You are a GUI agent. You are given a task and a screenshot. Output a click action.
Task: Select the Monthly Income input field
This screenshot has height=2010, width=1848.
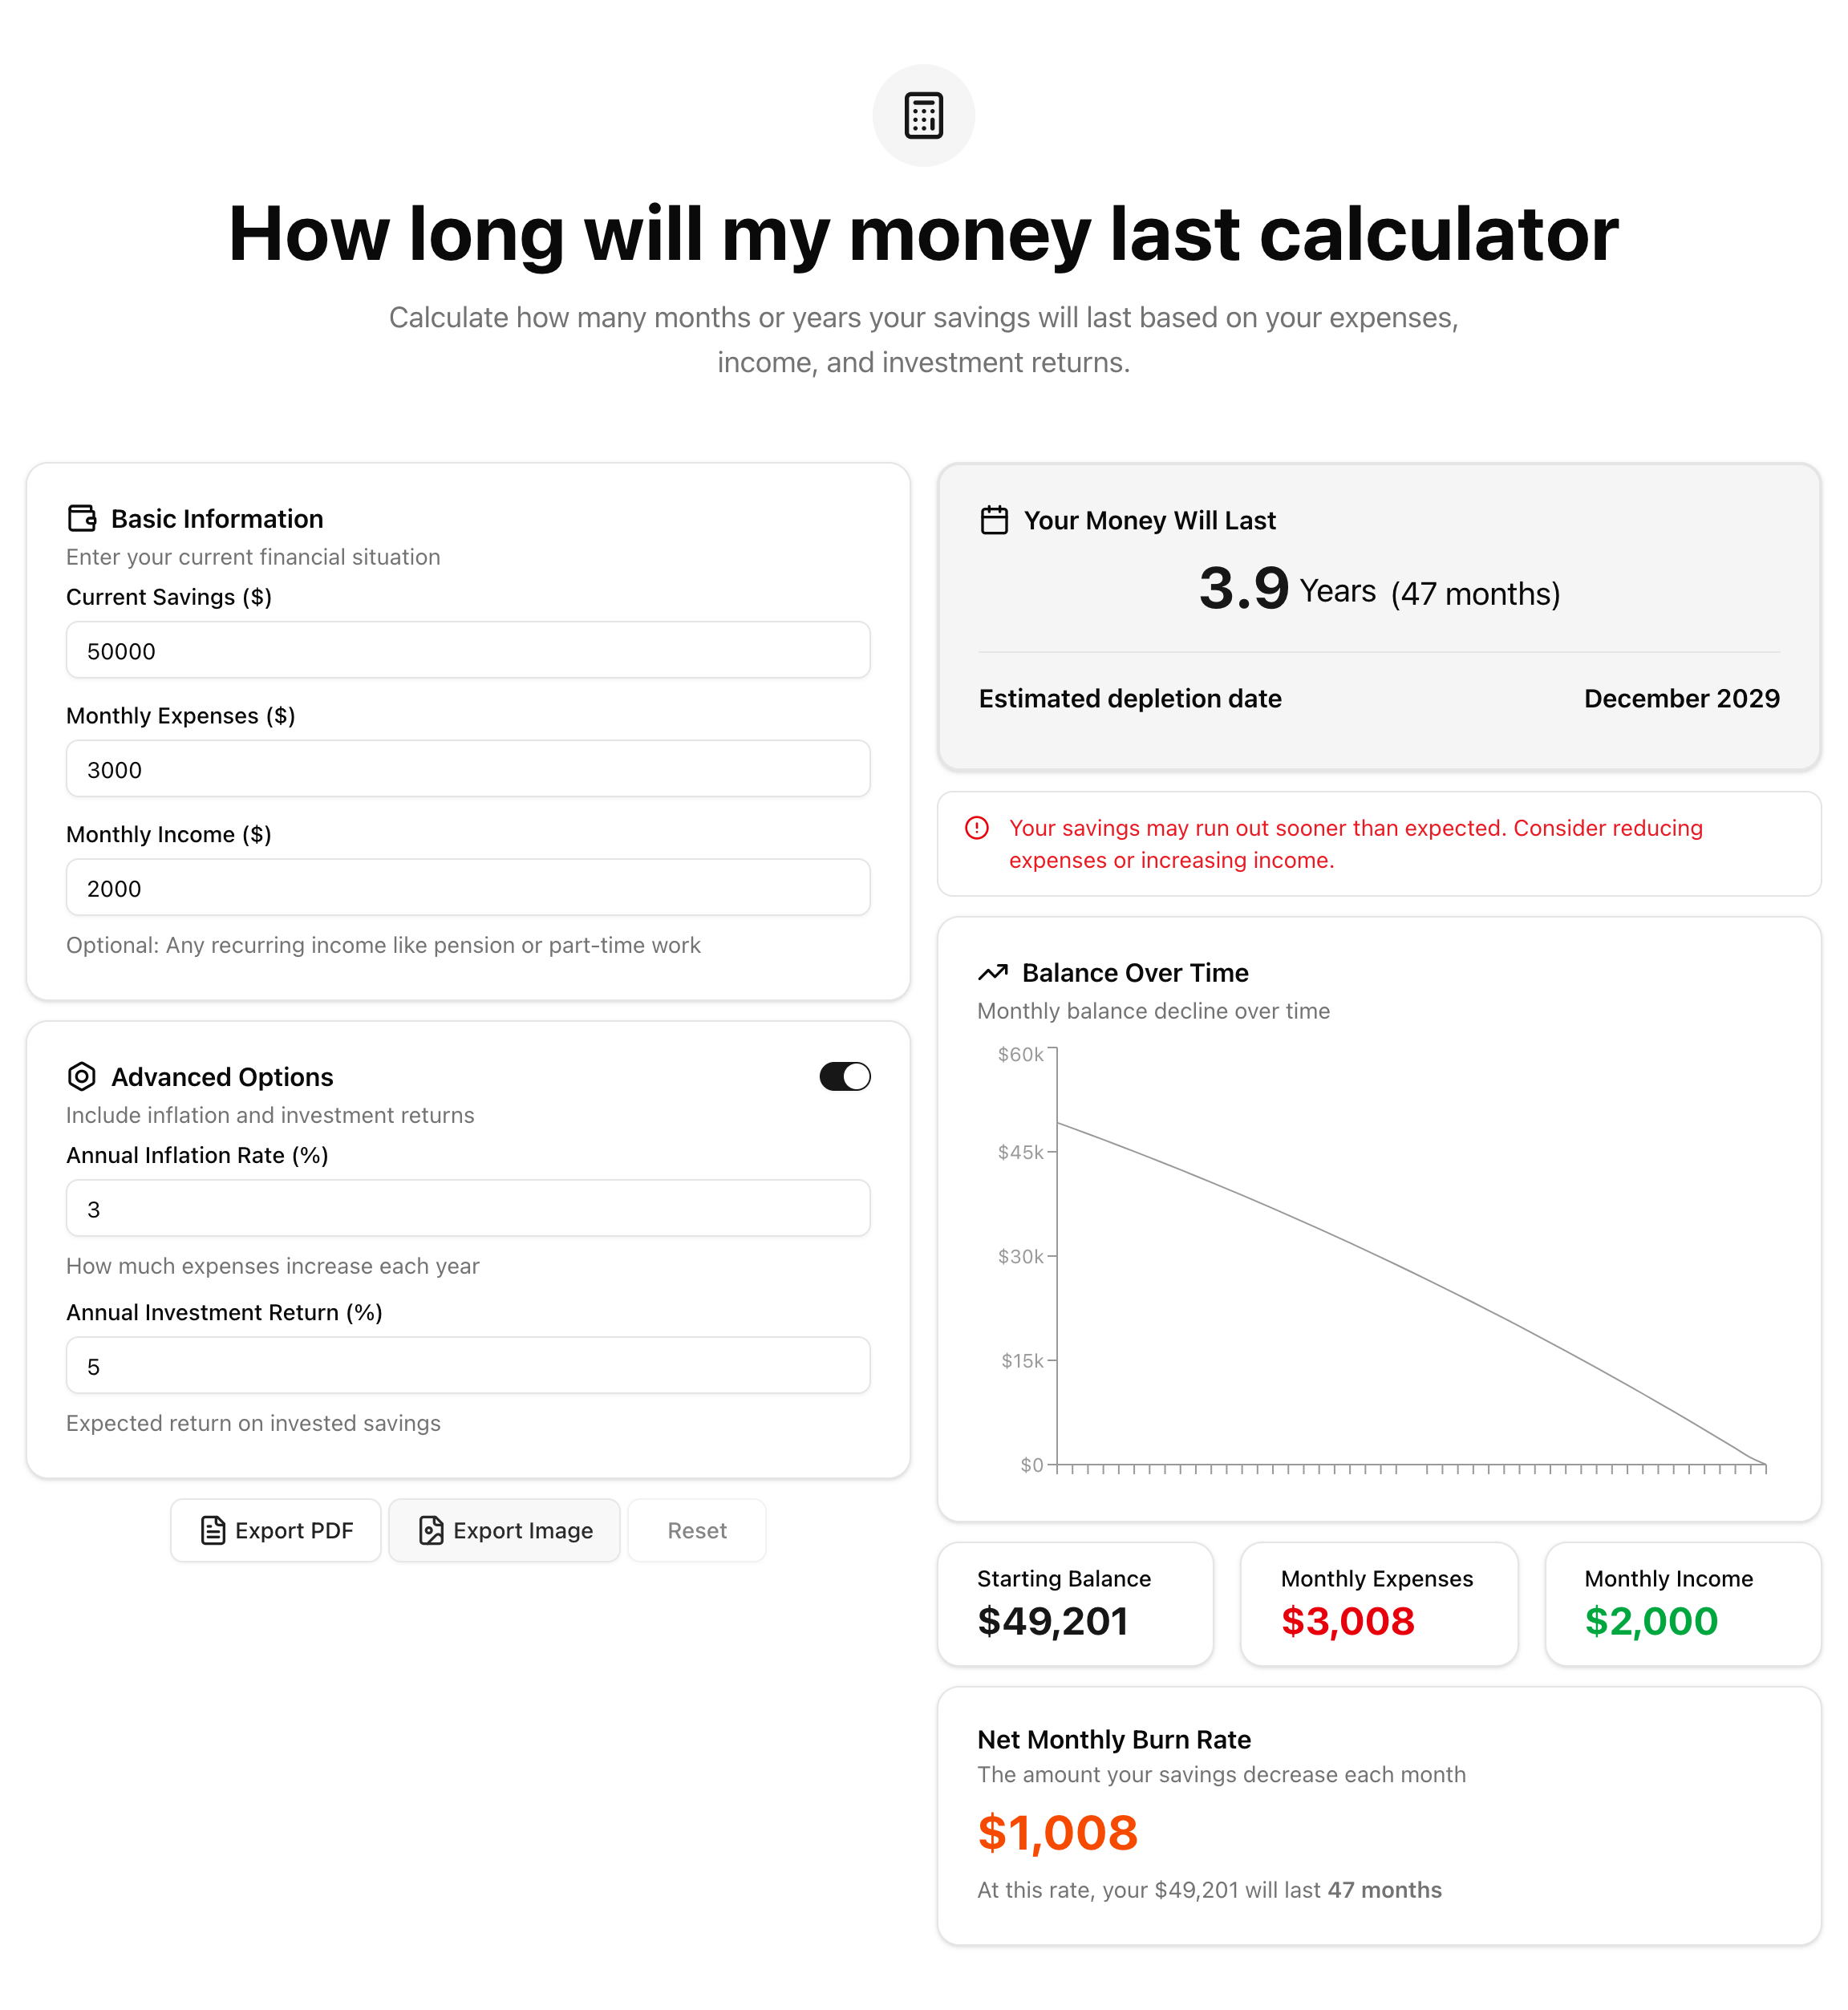[x=467, y=887]
